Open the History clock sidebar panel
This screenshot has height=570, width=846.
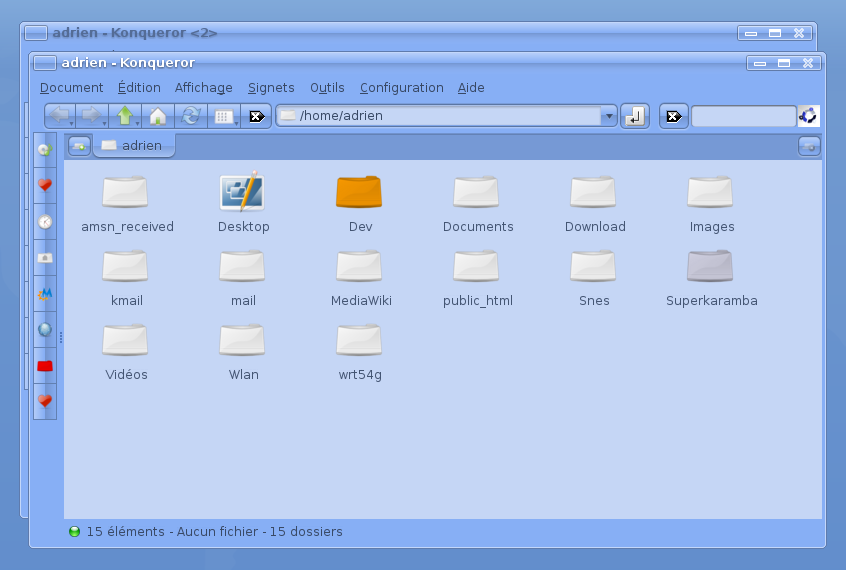[45, 221]
